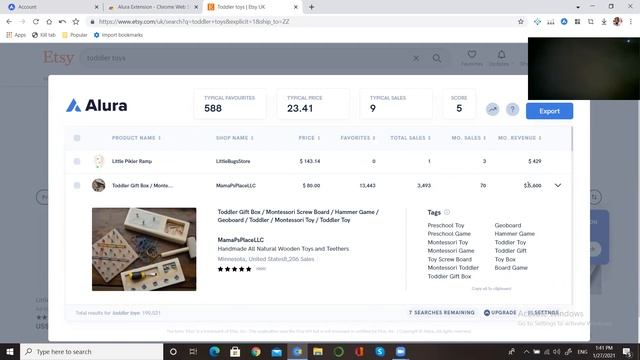Screen dimensions: 640x360
Task: Open Microsoft Edge from taskbar
Action: point(214,351)
